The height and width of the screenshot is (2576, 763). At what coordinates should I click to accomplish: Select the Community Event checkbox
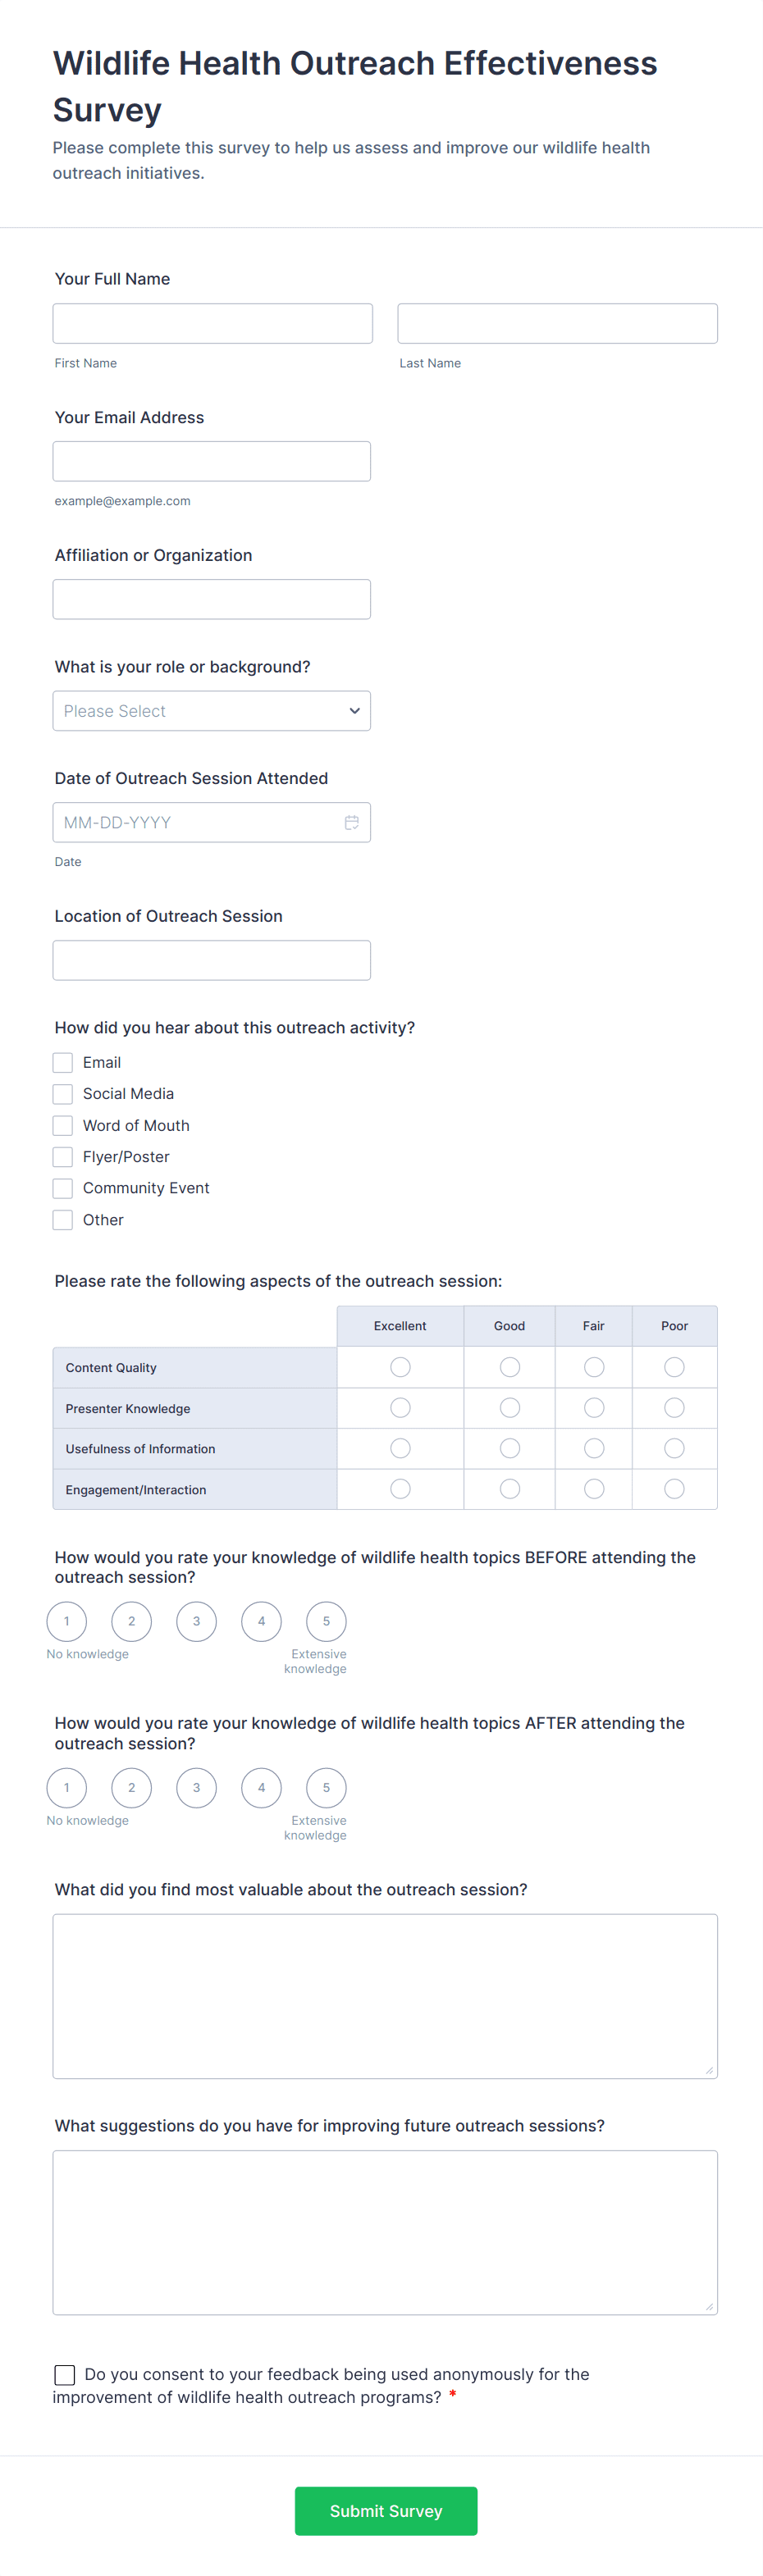coord(62,1188)
